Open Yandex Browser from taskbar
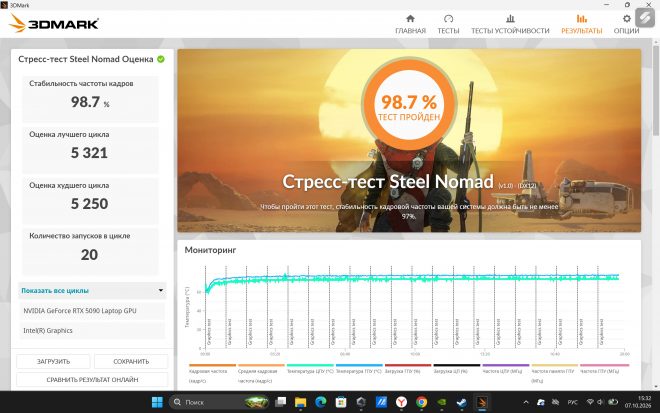 click(x=402, y=402)
